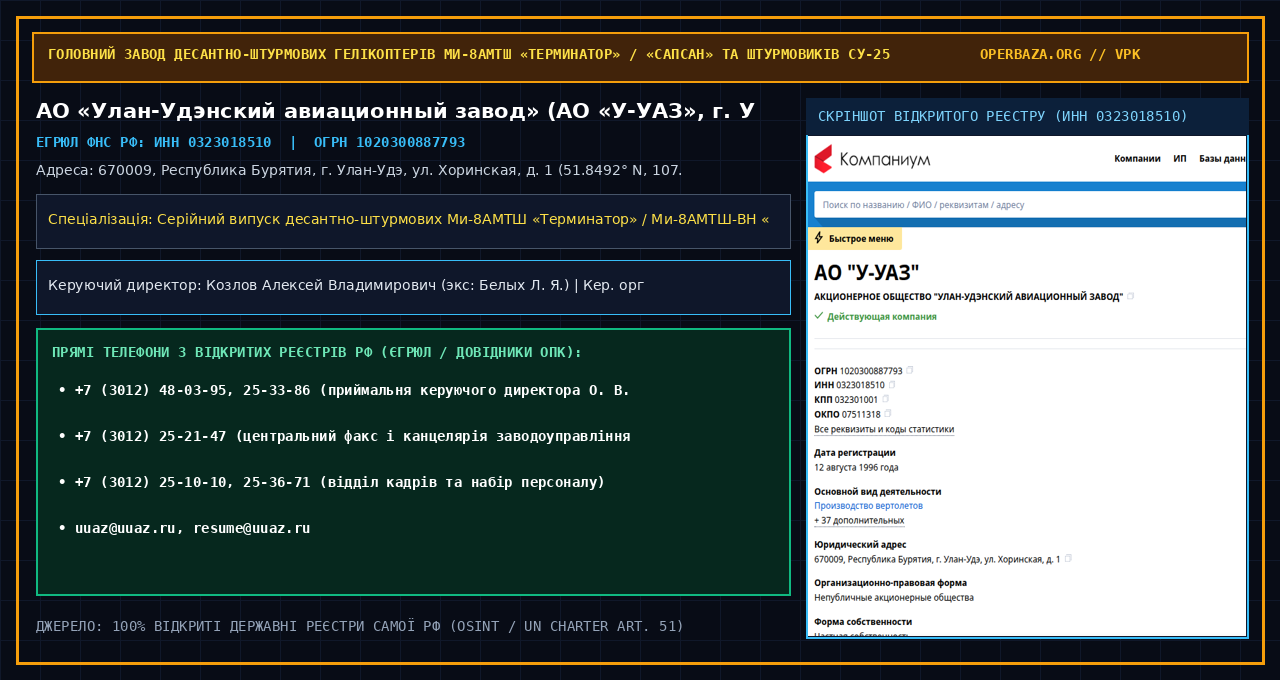Copy the ИНН value with its copy icon
Viewport: 1280px width, 680px height.
(x=891, y=384)
